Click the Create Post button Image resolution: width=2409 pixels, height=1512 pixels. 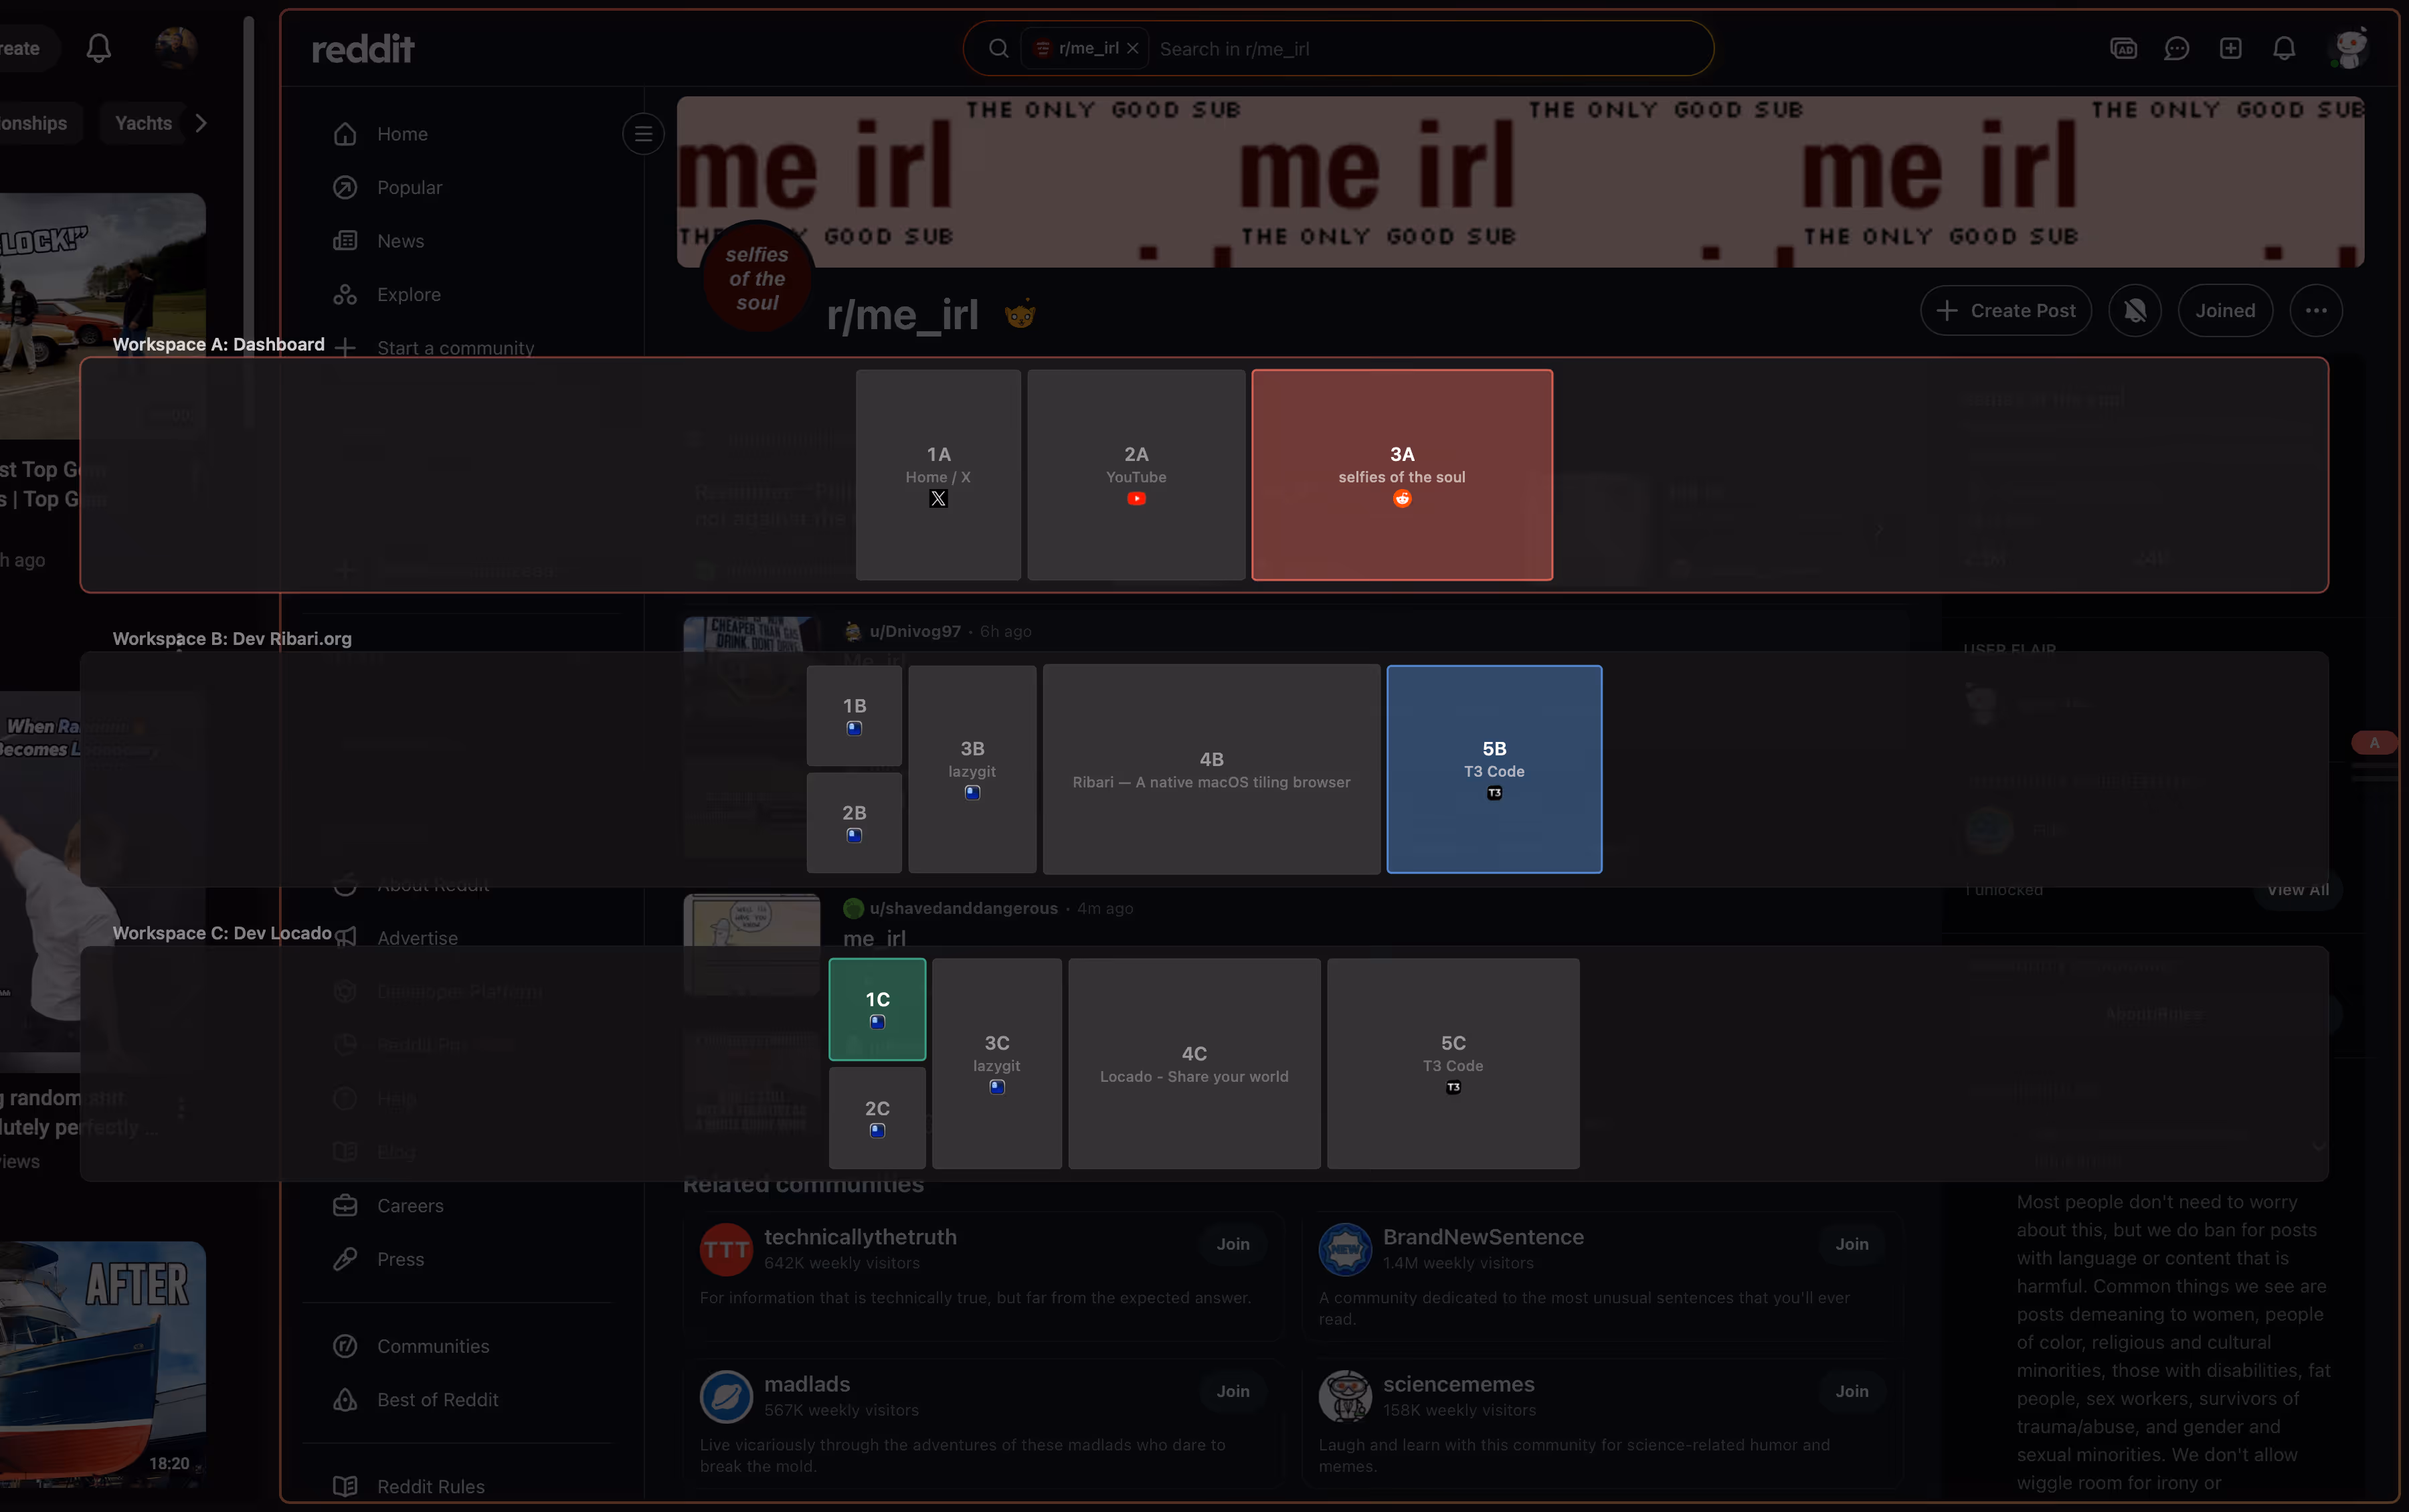click(x=2005, y=311)
